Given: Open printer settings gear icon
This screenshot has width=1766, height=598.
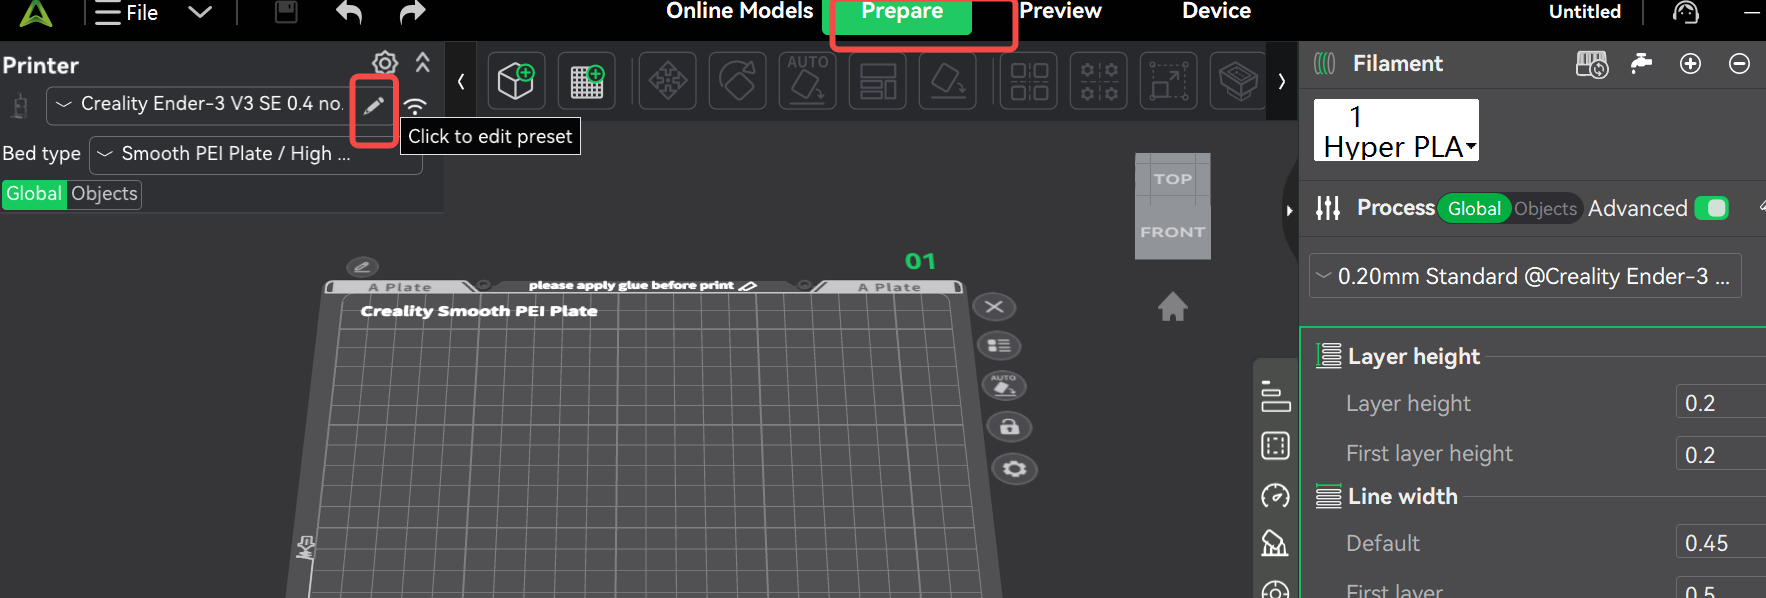Looking at the screenshot, I should point(385,63).
